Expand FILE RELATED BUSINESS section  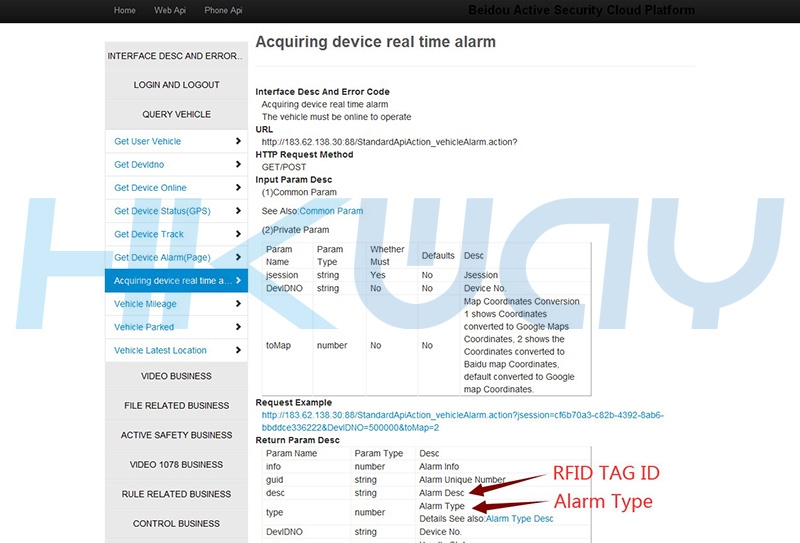(x=177, y=406)
